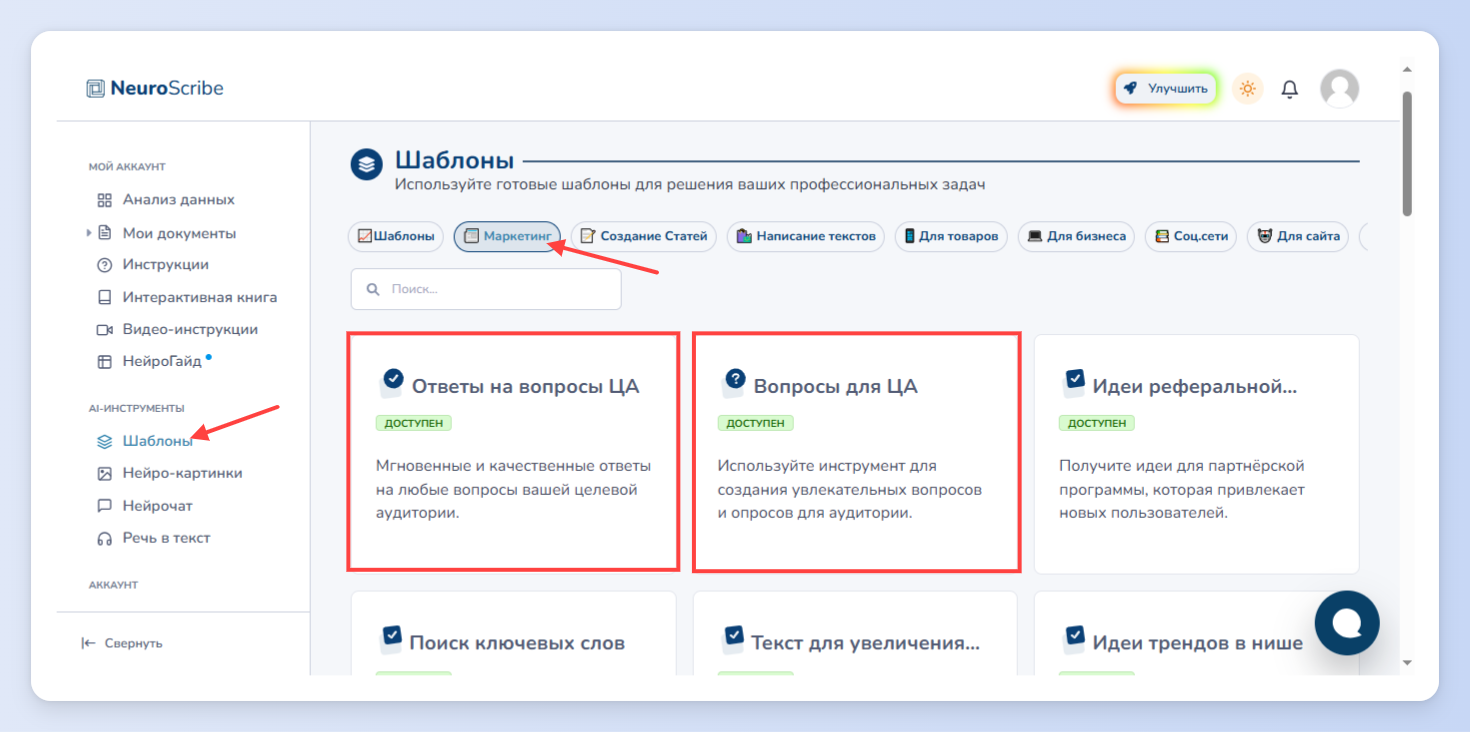Click the Свернуть collapse arrow icon
Screen dimensions: 1470x732
click(88, 643)
